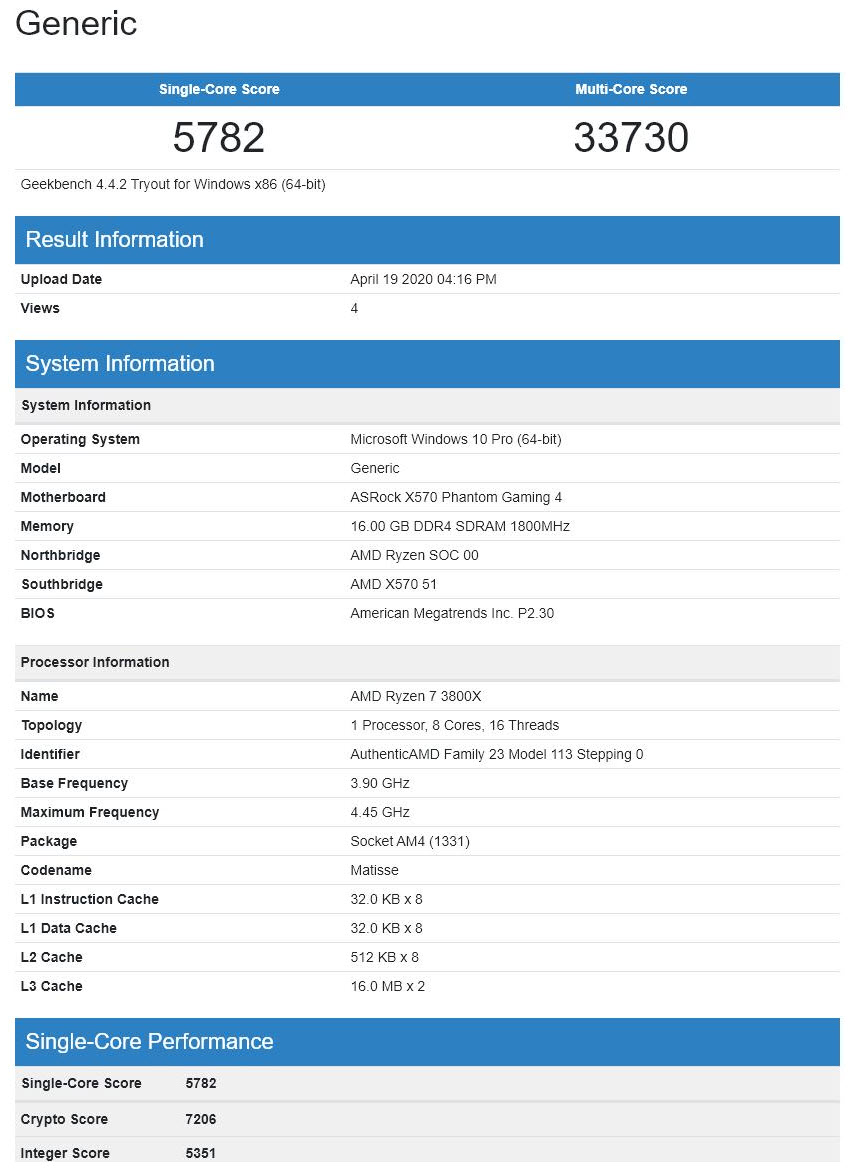Select the Multi-Core Score header
The height and width of the screenshot is (1171, 852).
[x=631, y=89]
